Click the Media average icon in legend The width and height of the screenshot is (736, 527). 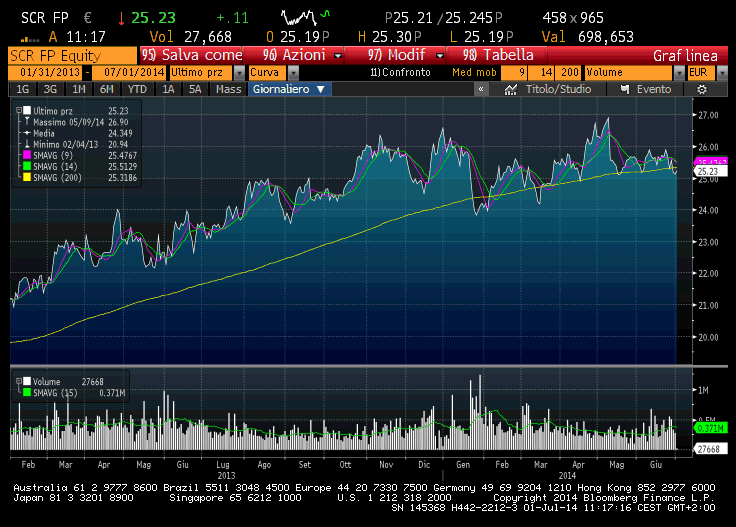coord(29,132)
